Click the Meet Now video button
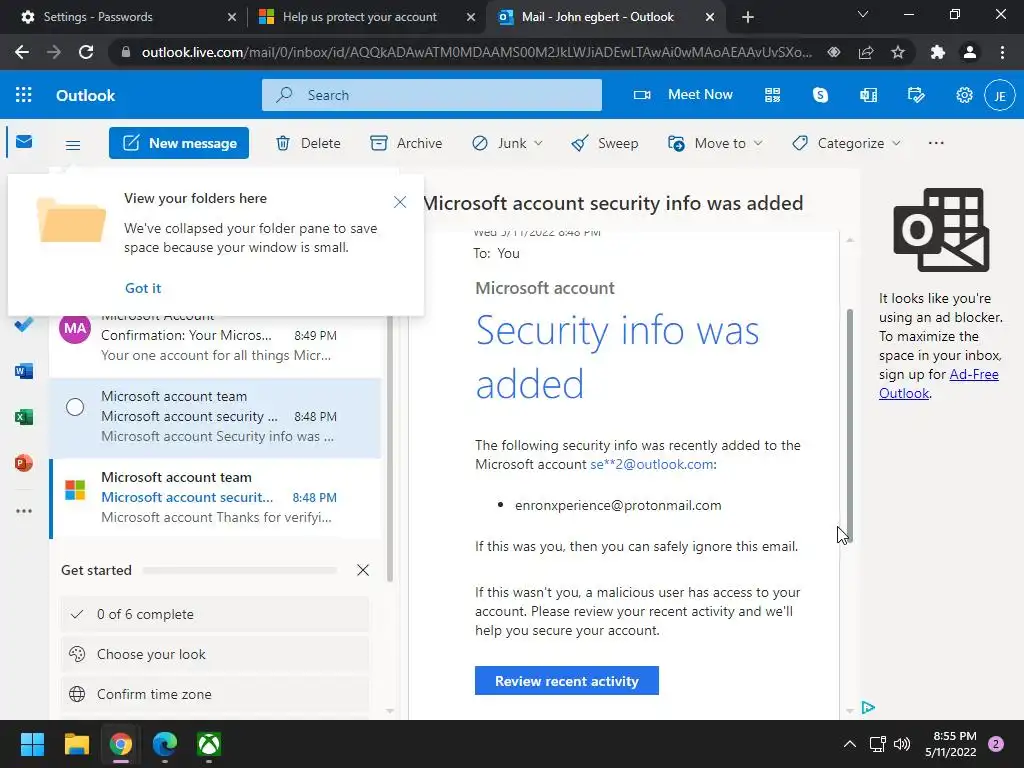 tap(683, 95)
